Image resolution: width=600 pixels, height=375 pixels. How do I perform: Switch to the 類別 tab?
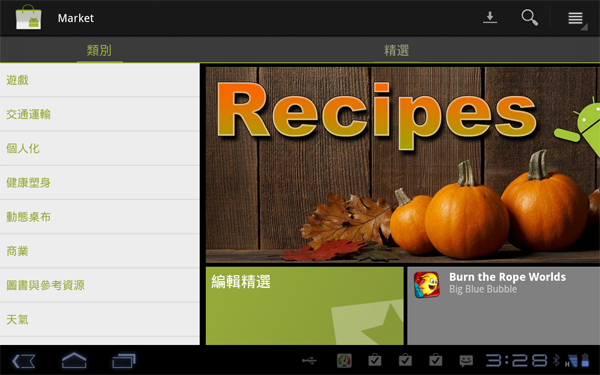pyautogui.click(x=99, y=50)
